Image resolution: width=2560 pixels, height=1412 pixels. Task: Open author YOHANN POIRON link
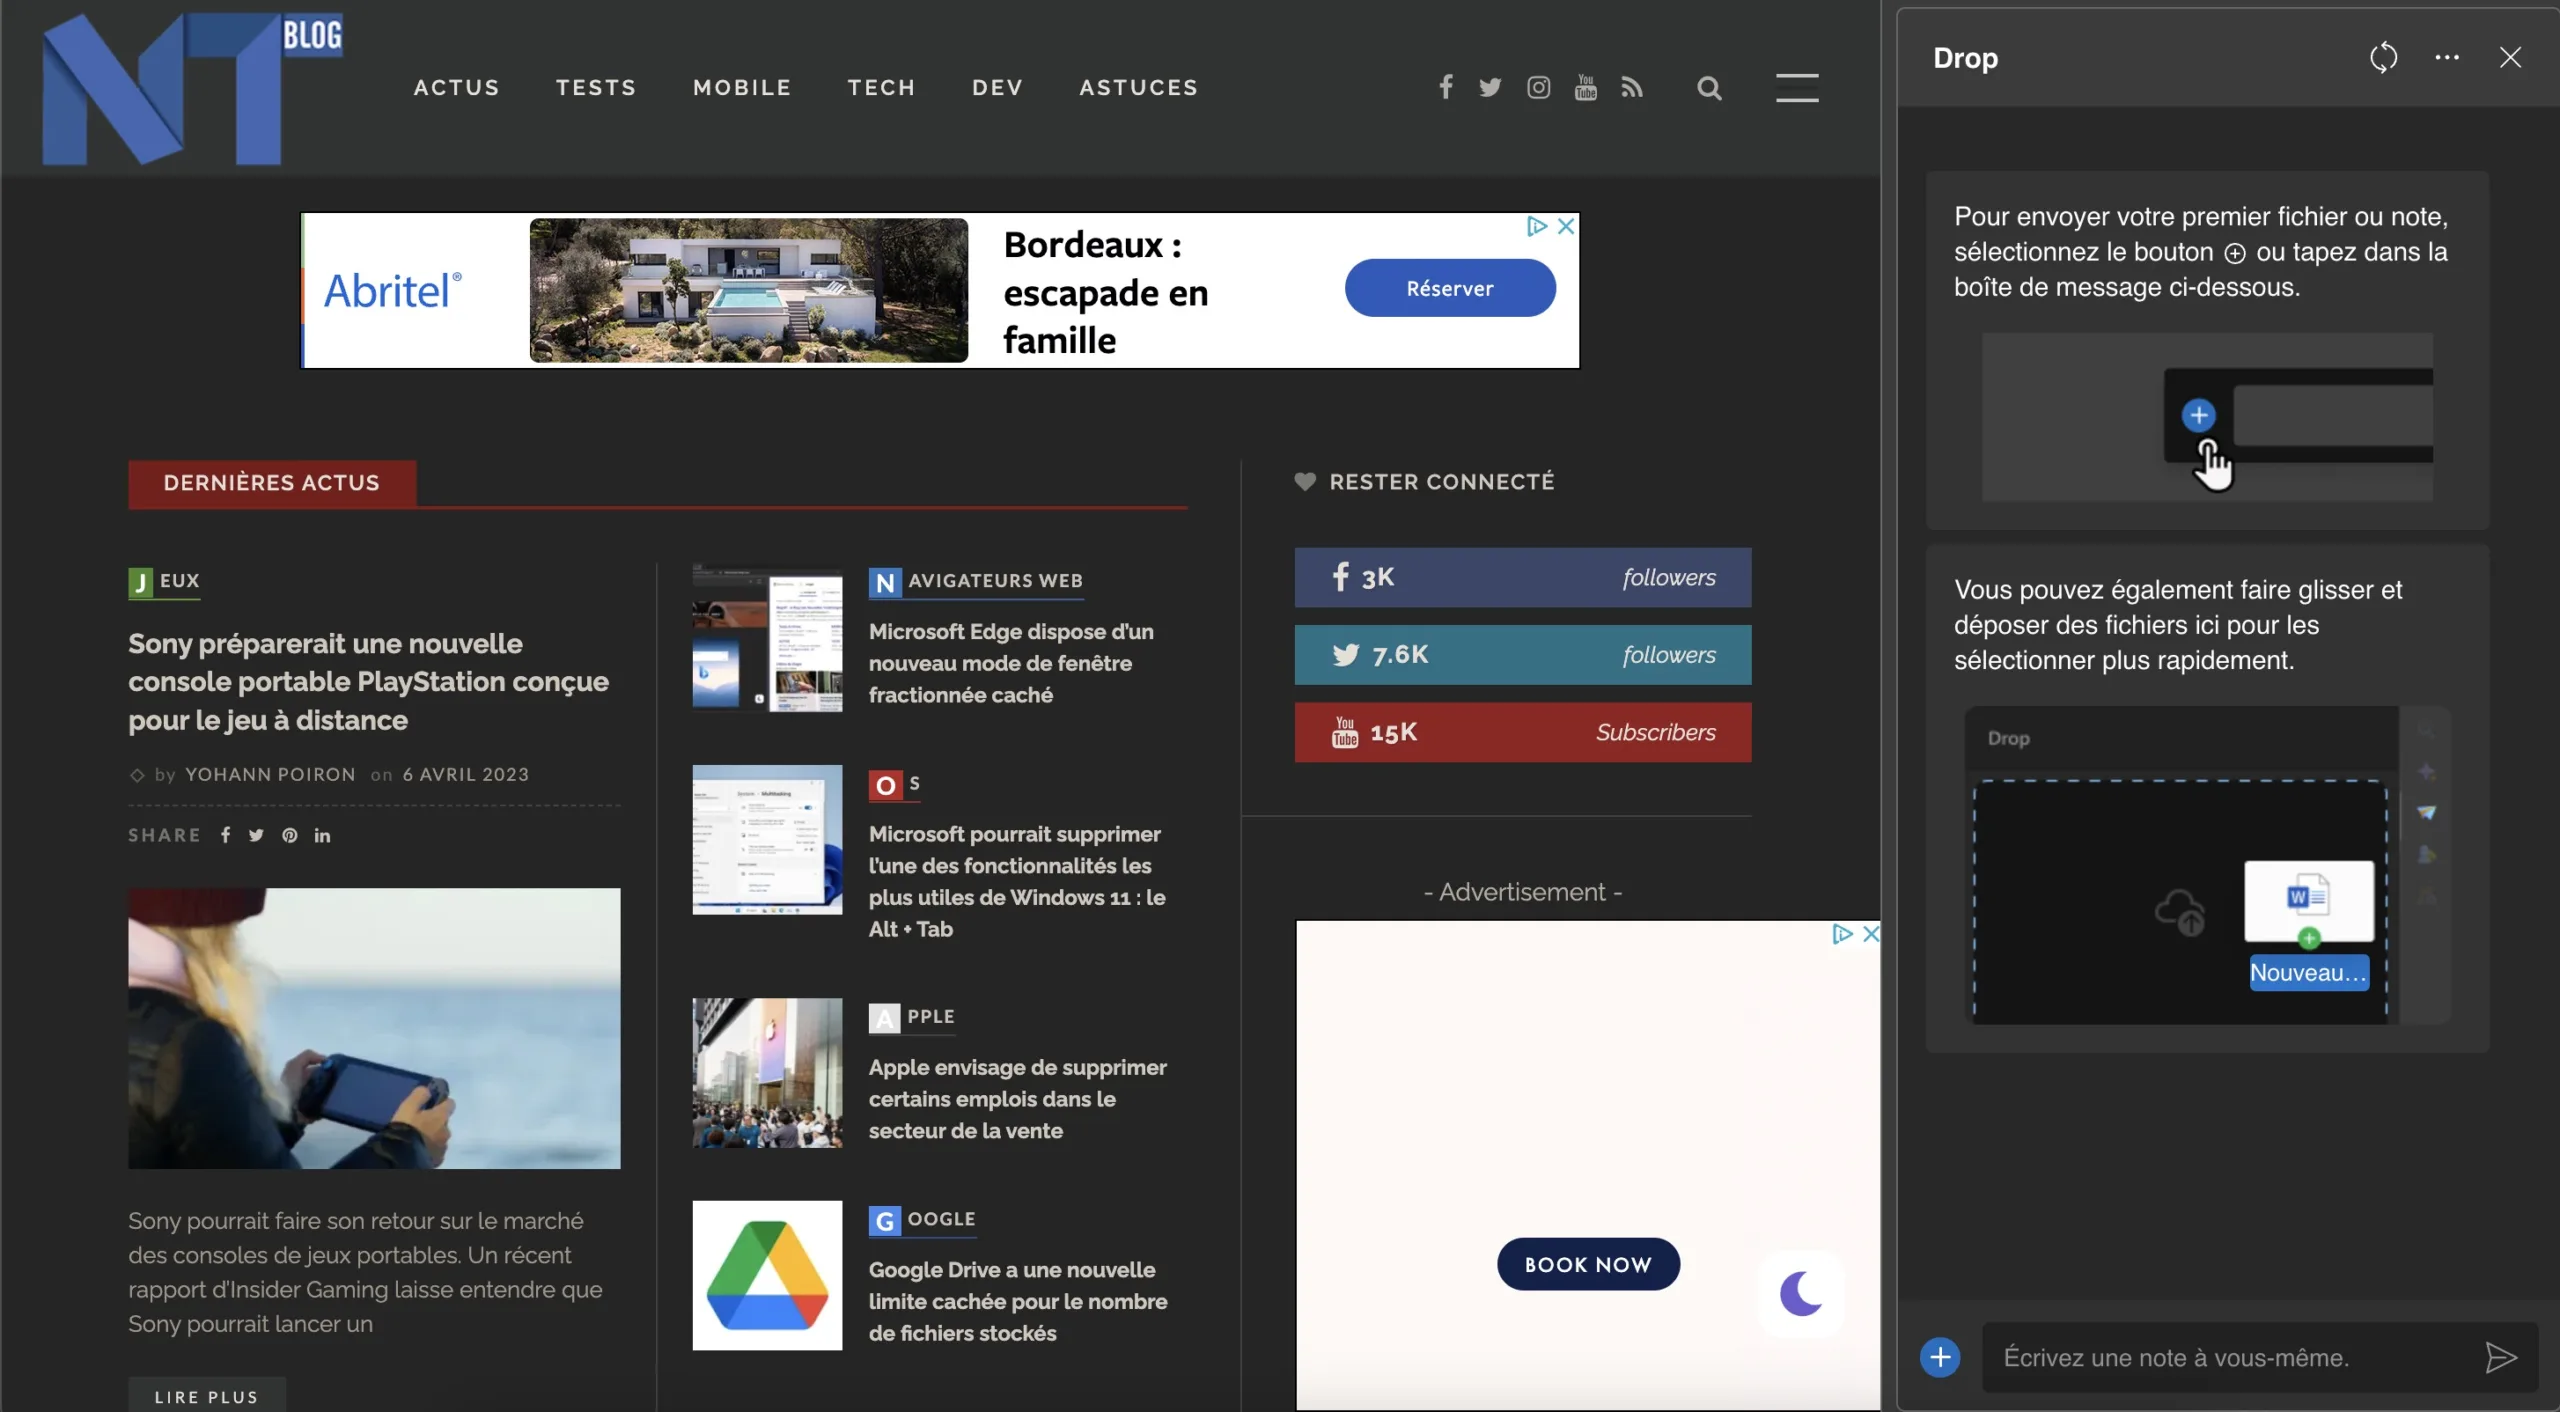pos(270,775)
